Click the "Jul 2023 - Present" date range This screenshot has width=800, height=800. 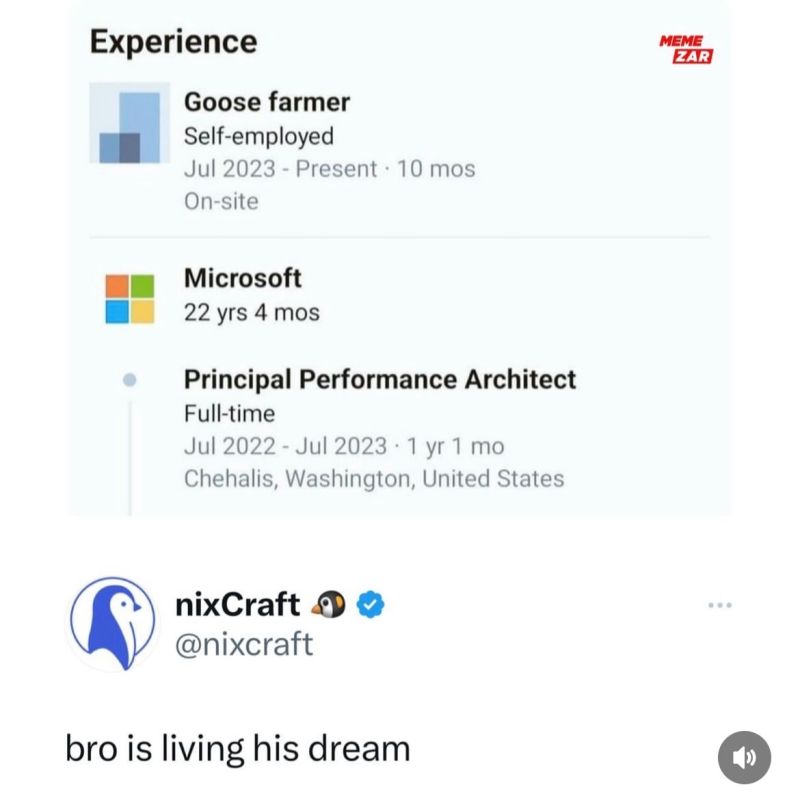tap(281, 169)
